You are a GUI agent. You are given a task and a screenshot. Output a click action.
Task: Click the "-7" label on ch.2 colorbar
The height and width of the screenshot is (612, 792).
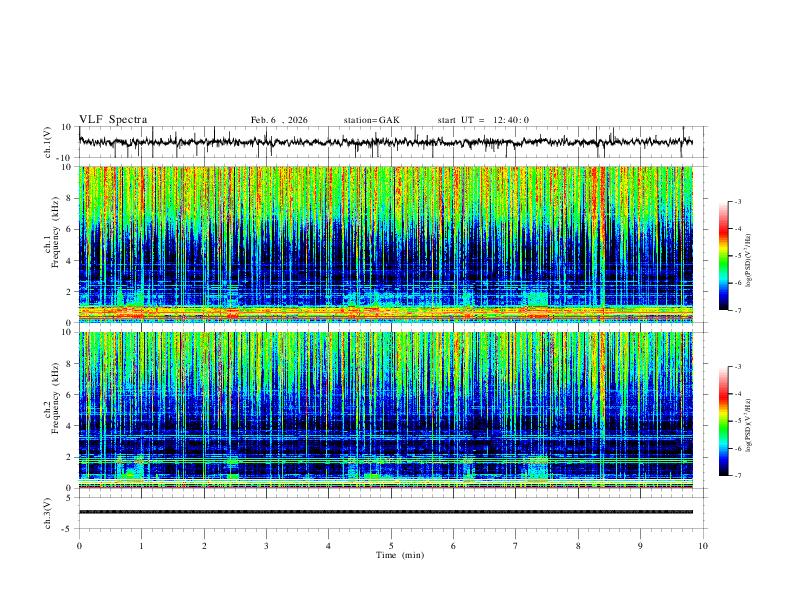click(x=738, y=476)
